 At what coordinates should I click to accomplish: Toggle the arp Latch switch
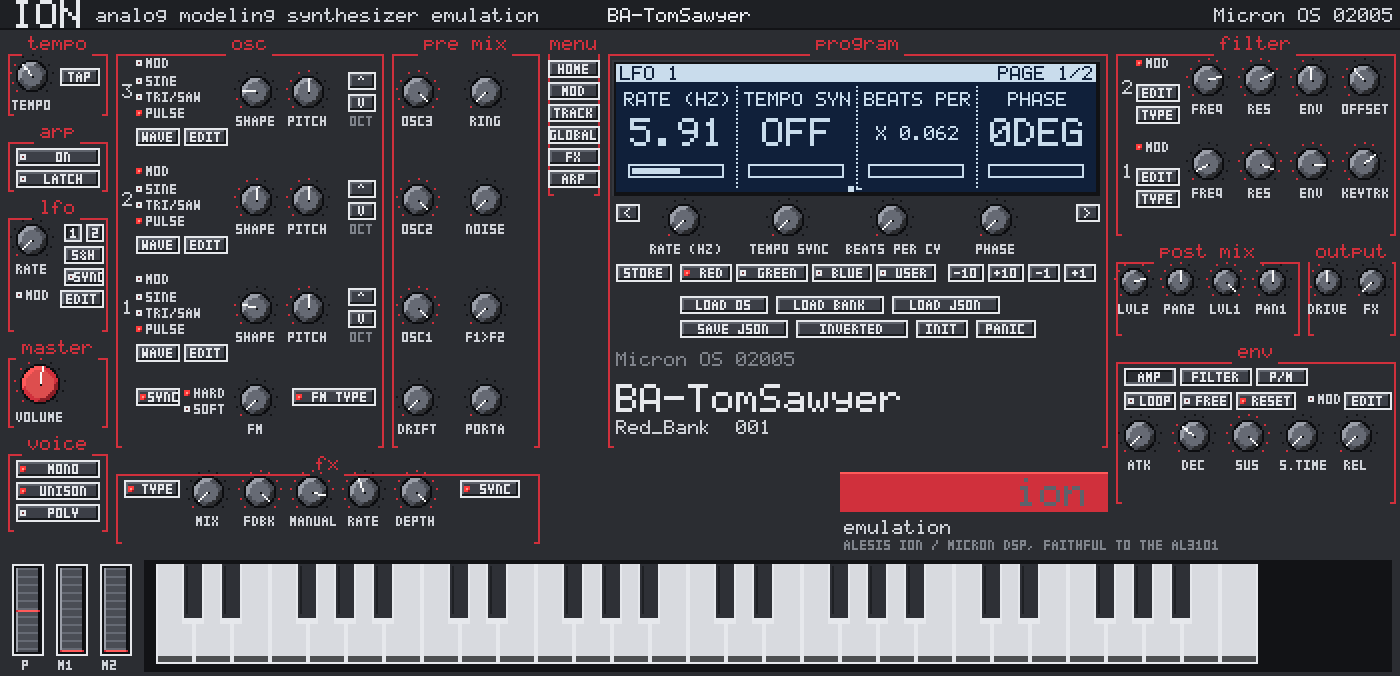pyautogui.click(x=58, y=179)
